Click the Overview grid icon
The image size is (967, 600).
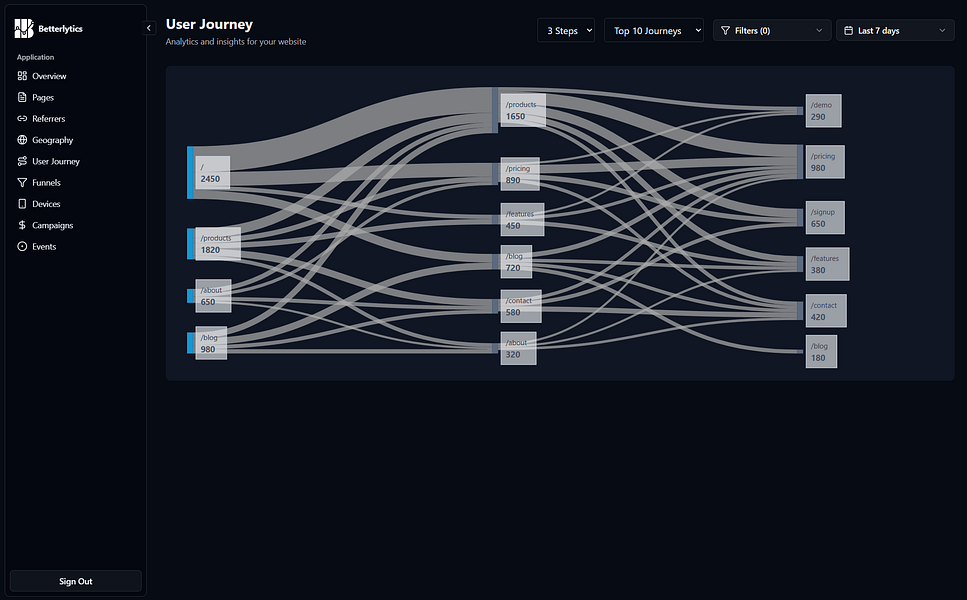[22, 76]
